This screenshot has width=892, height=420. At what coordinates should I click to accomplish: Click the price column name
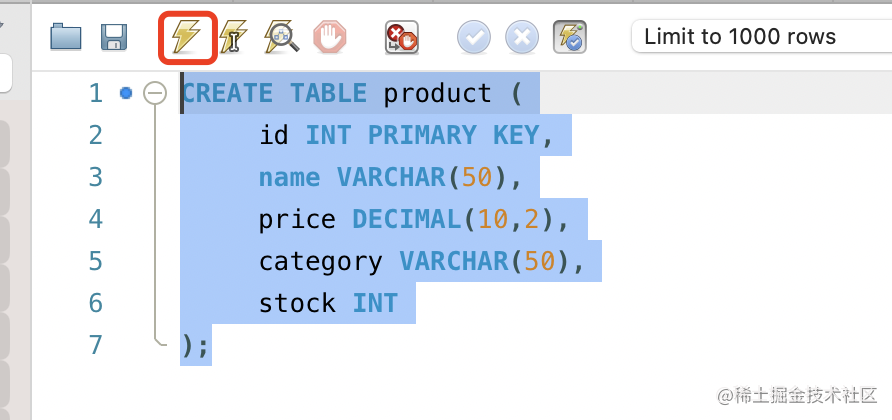[x=297, y=219]
